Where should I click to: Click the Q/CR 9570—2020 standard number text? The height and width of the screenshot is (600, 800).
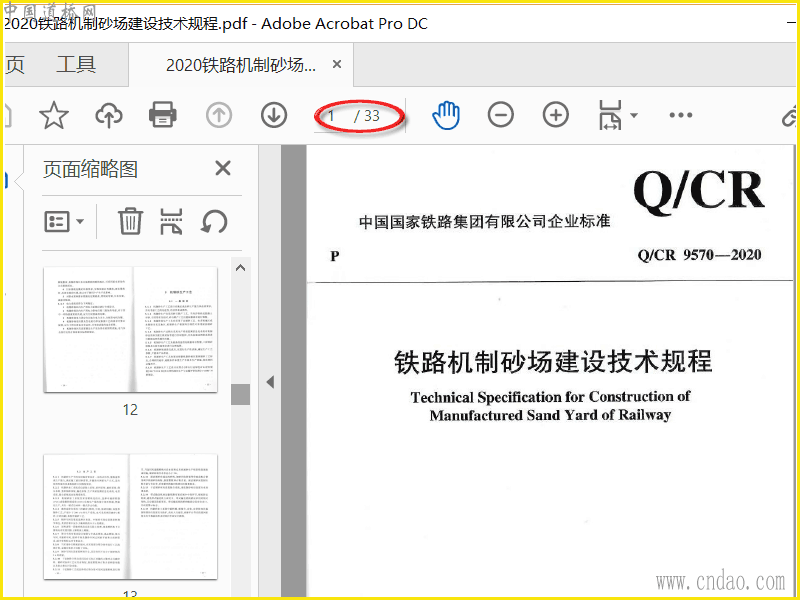coord(699,255)
